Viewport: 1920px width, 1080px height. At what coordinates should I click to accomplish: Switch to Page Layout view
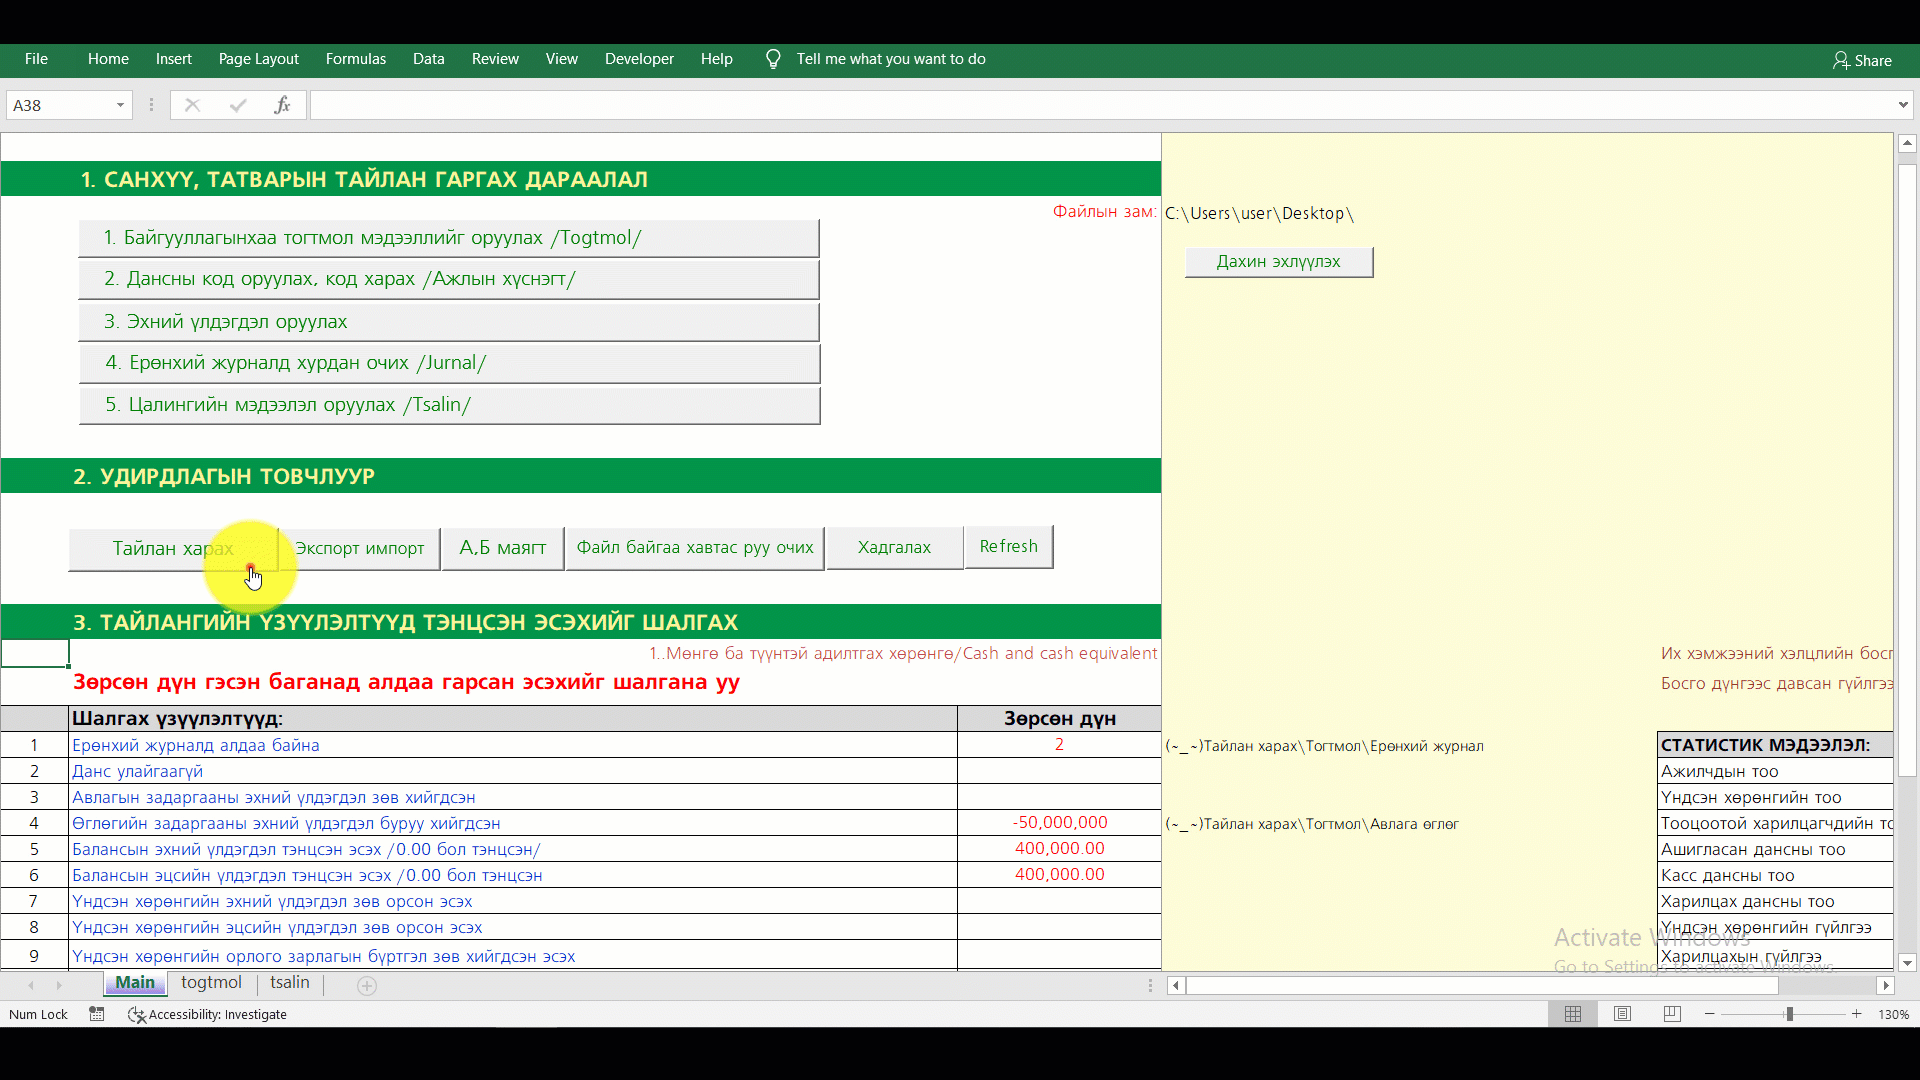(1622, 1014)
